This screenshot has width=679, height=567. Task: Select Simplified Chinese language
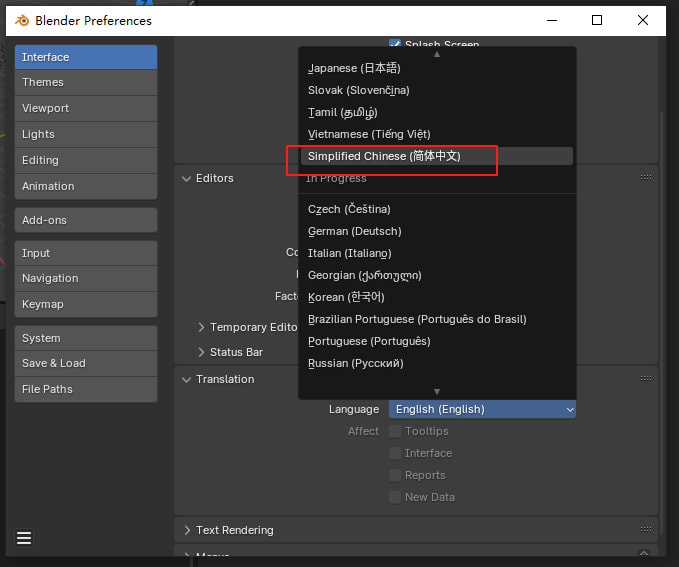click(x=437, y=156)
